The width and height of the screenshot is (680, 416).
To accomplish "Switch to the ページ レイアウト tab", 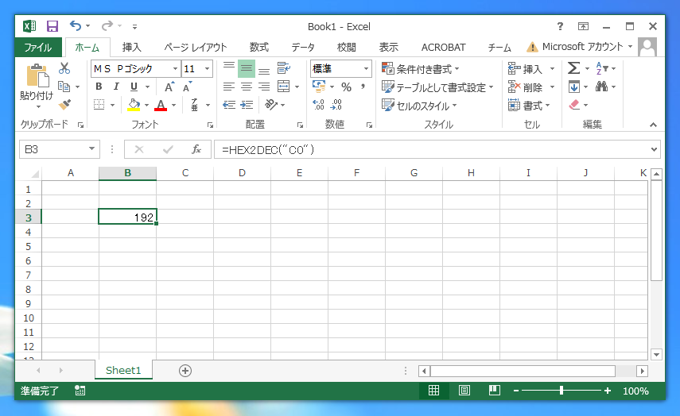I will click(x=195, y=47).
